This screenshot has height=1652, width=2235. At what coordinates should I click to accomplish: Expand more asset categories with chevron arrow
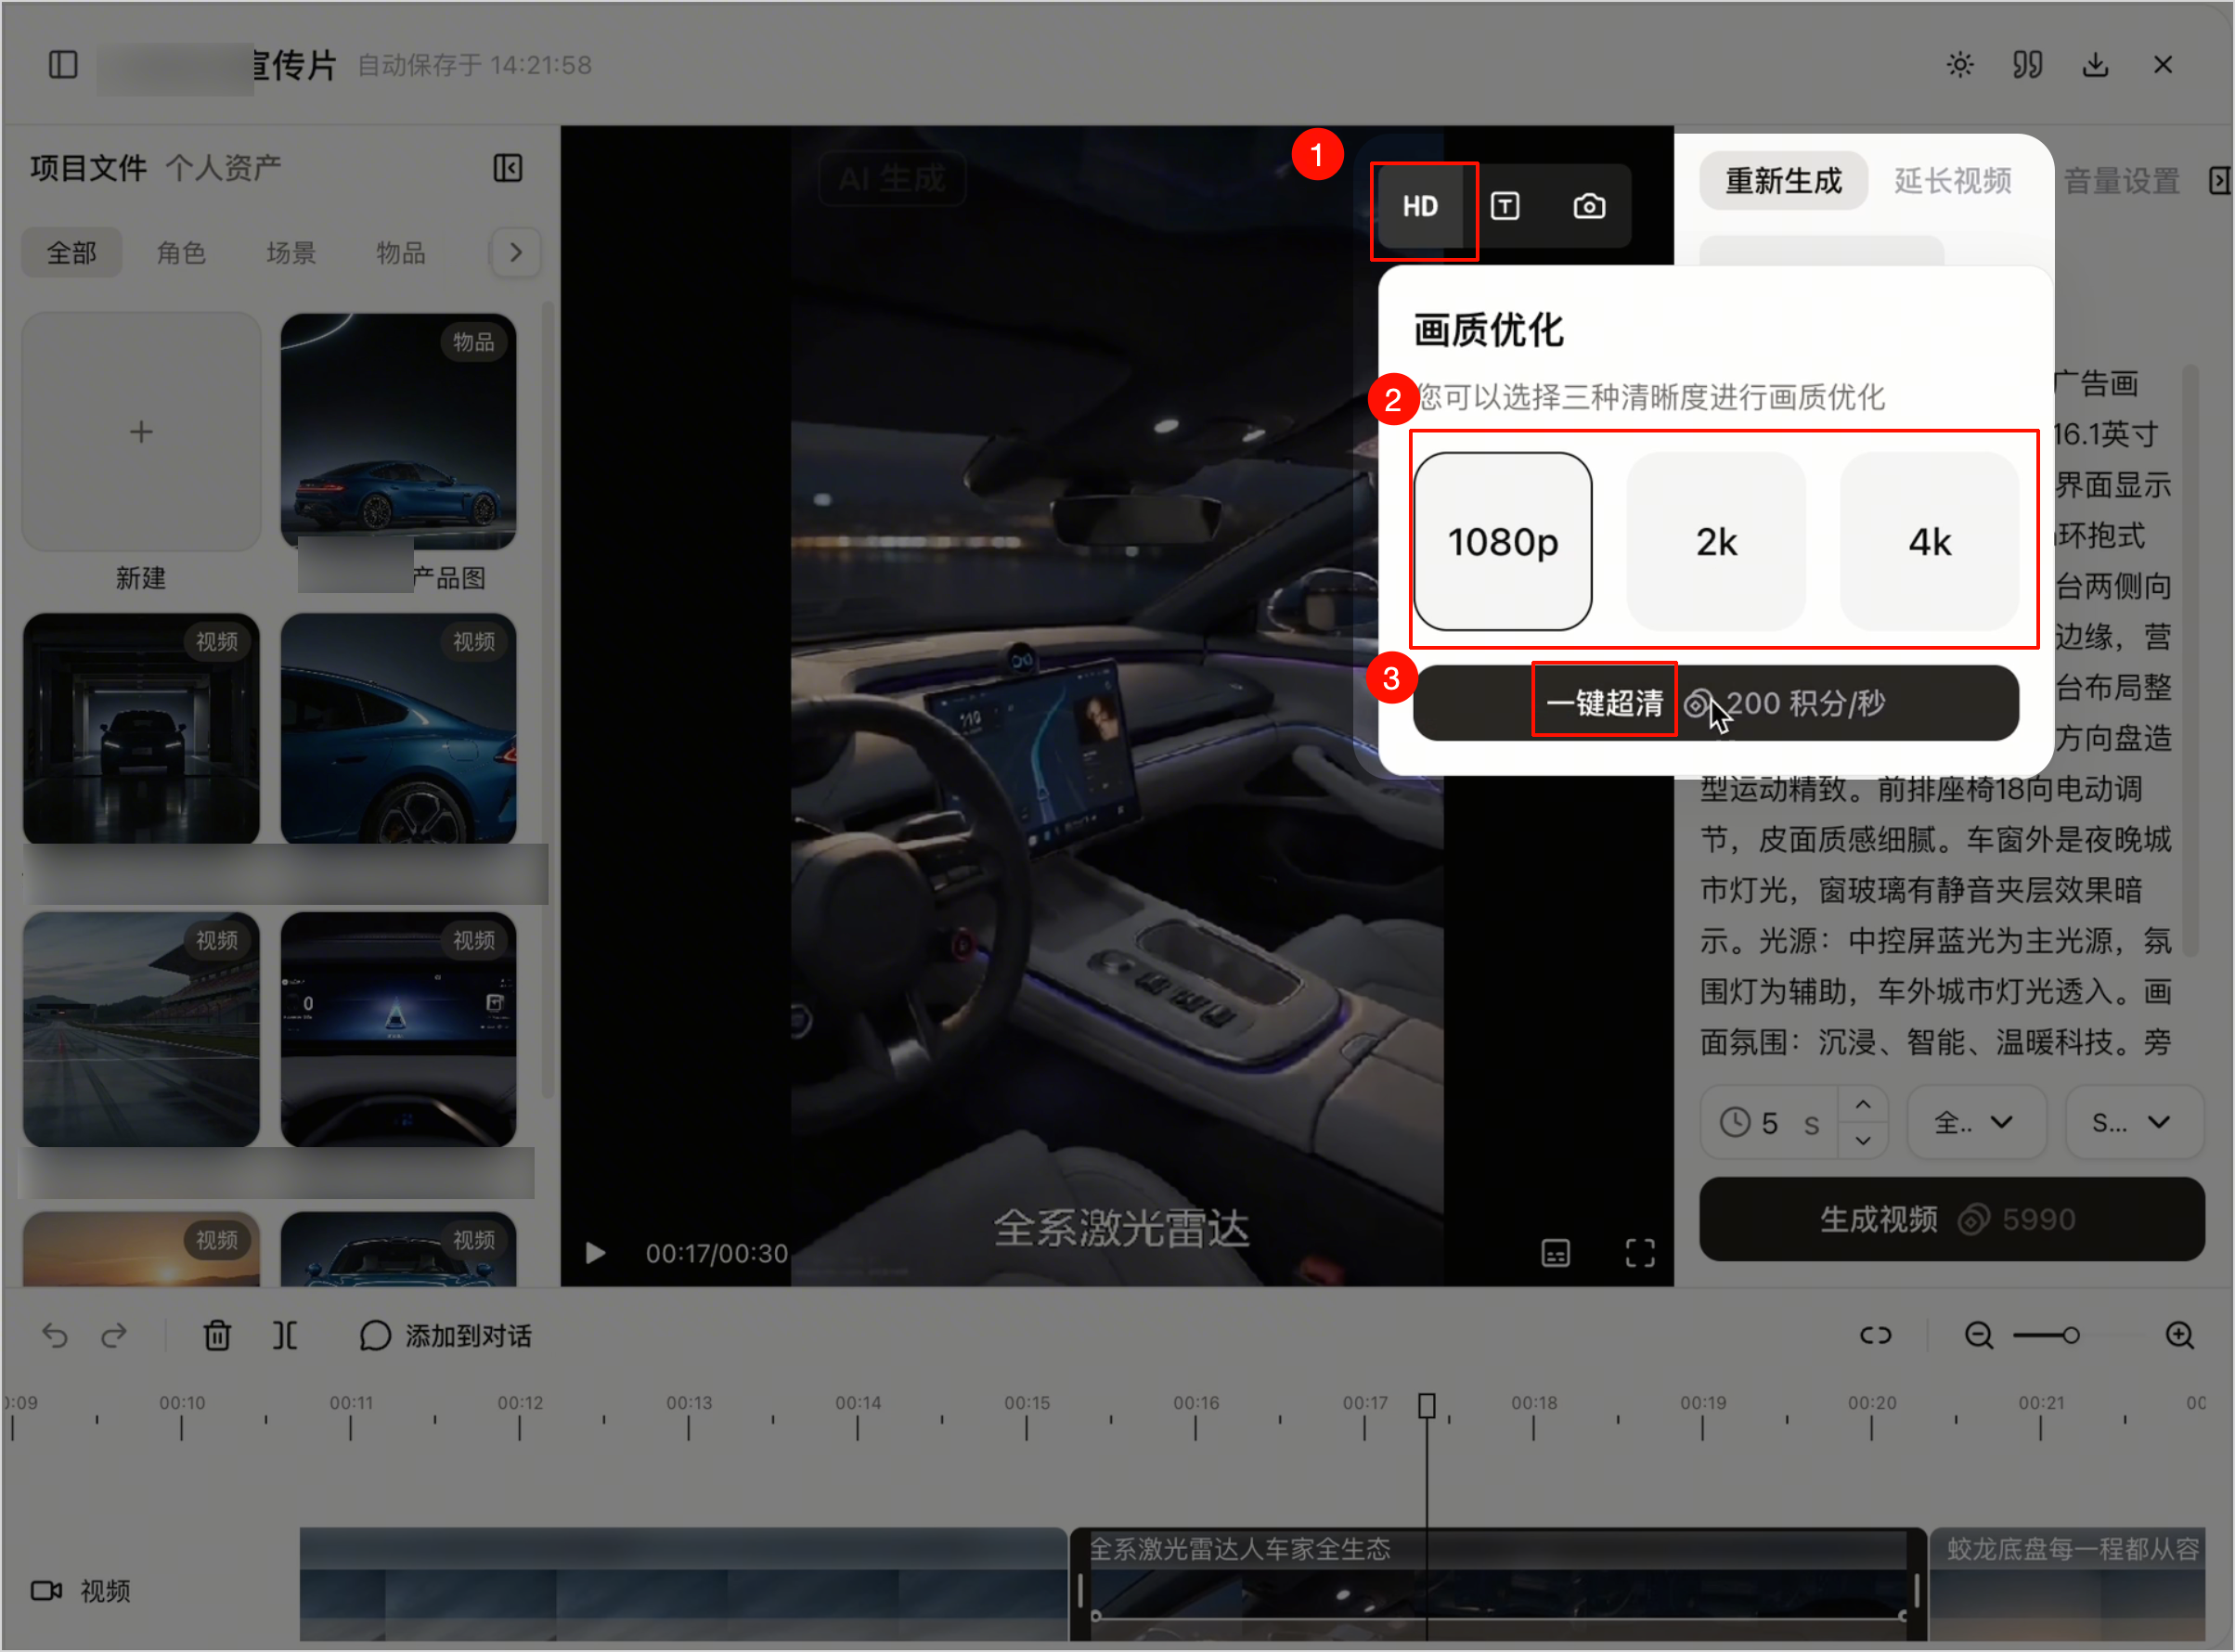point(516,252)
